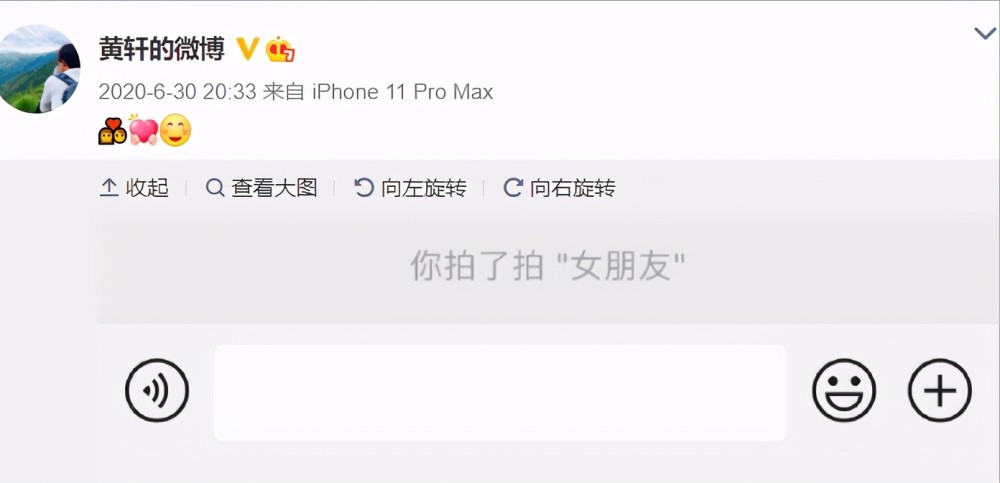This screenshot has height=483, width=1000.
Task: Click the 你拍了拍 "女朋友" notice text
Action: click(547, 265)
